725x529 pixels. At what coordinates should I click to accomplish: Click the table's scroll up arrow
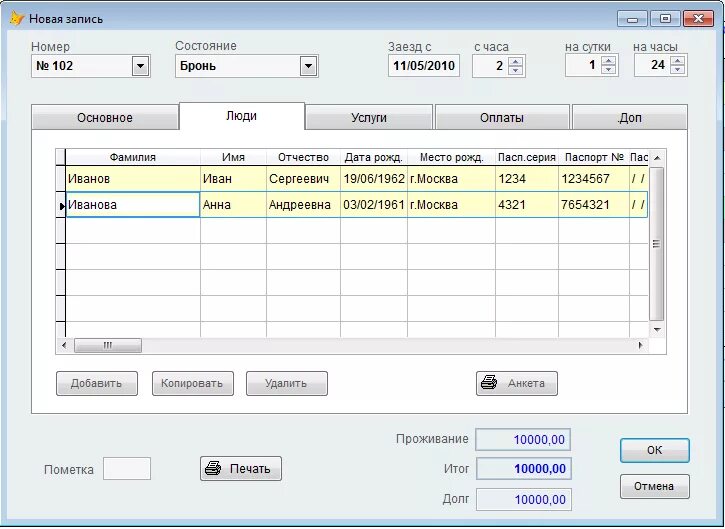pyautogui.click(x=657, y=158)
